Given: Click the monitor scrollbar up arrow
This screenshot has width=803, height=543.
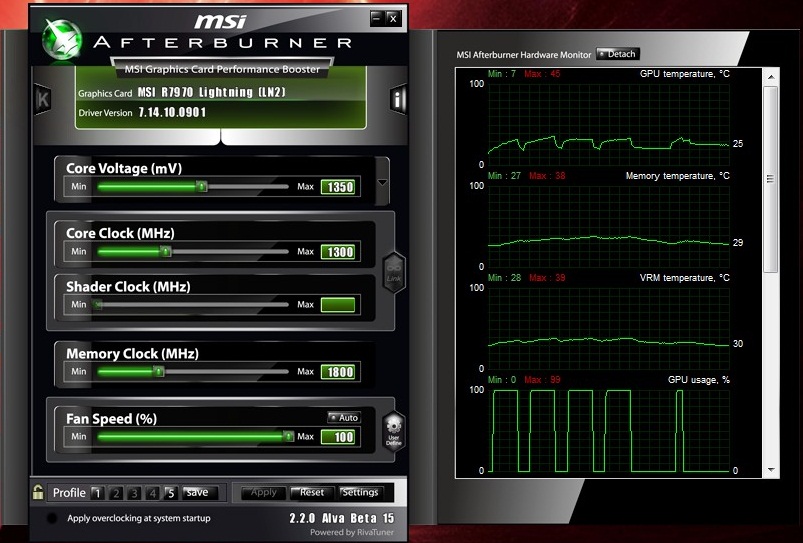Looking at the screenshot, I should click(771, 77).
